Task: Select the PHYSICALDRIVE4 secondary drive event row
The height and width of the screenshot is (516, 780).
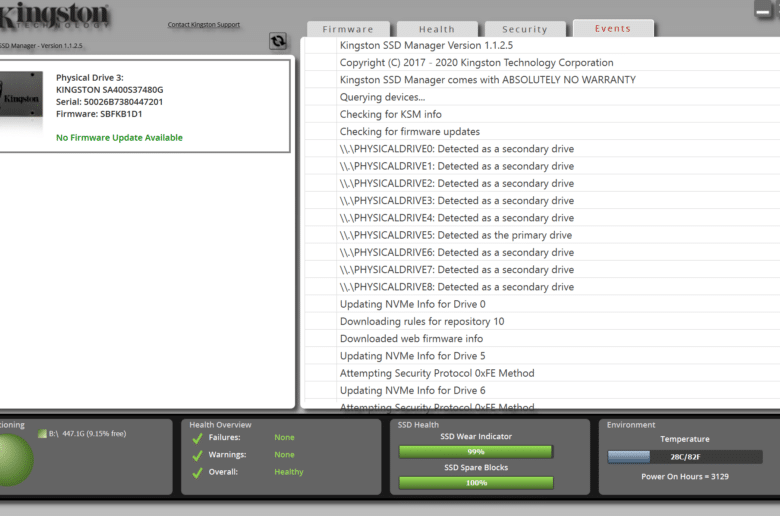Action: (x=542, y=218)
